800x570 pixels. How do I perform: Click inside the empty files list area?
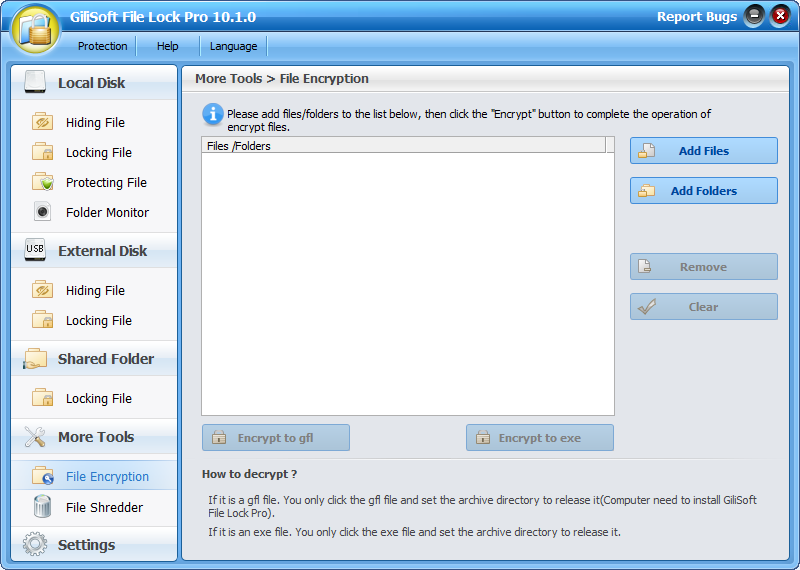coord(408,283)
